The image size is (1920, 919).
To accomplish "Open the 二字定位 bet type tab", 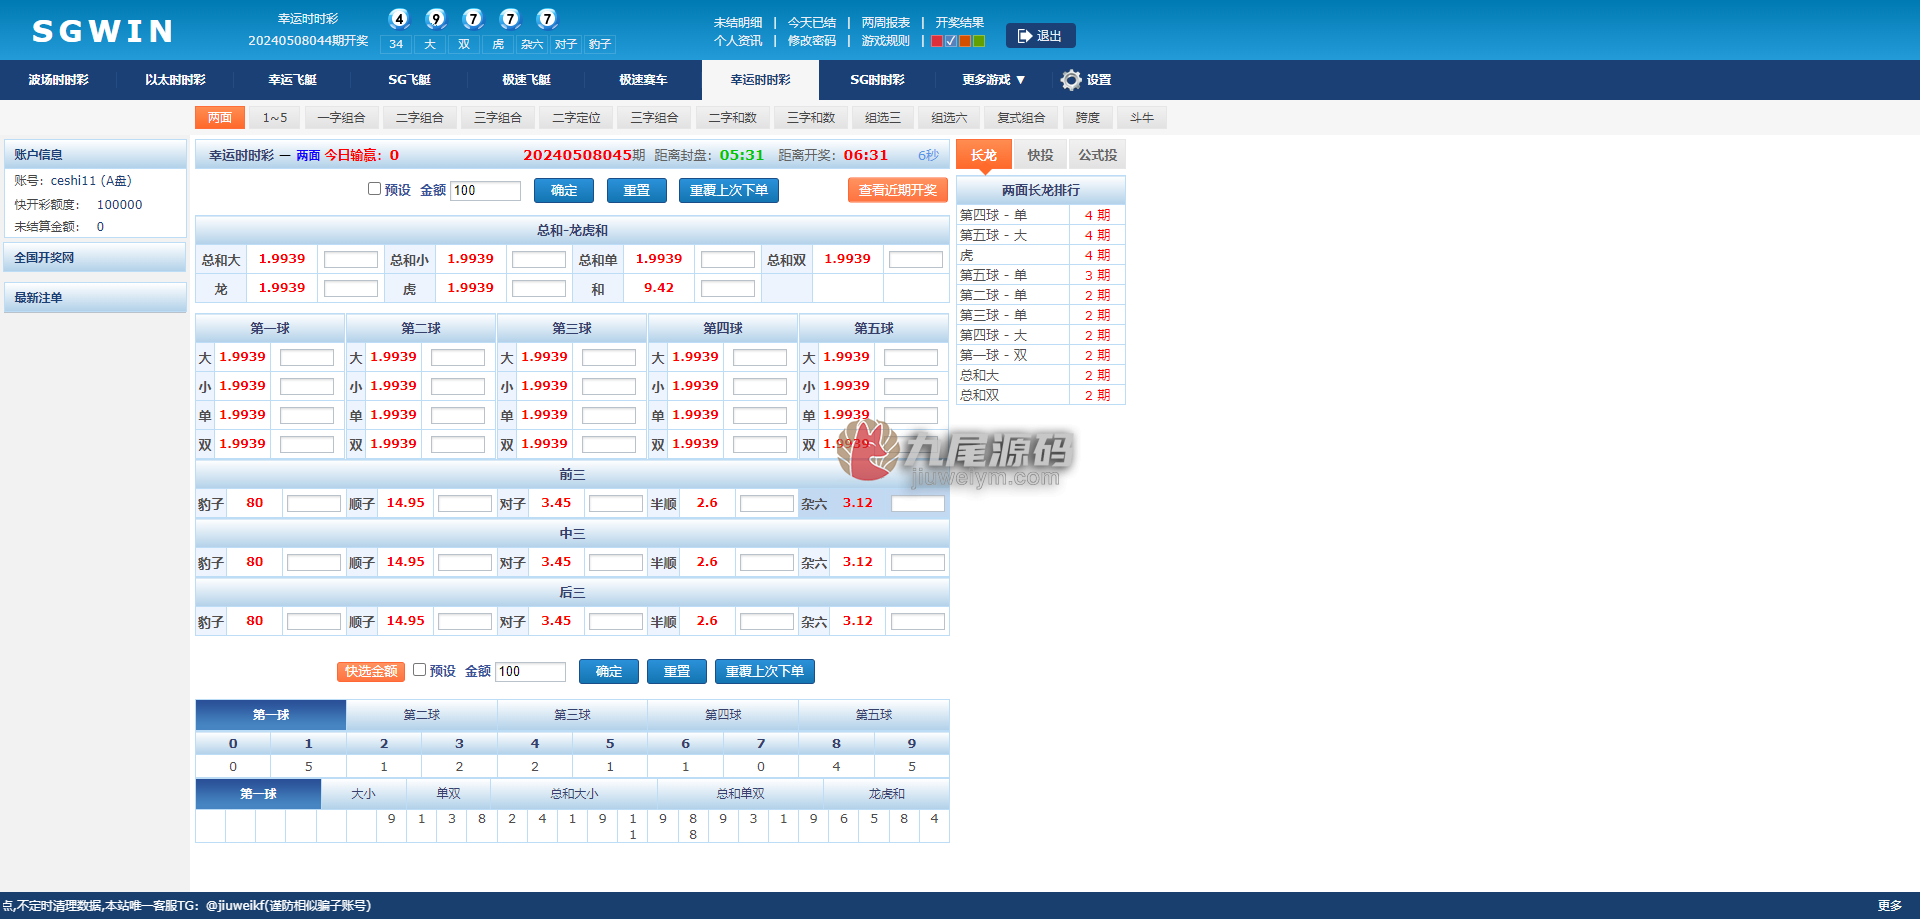I will point(577,118).
